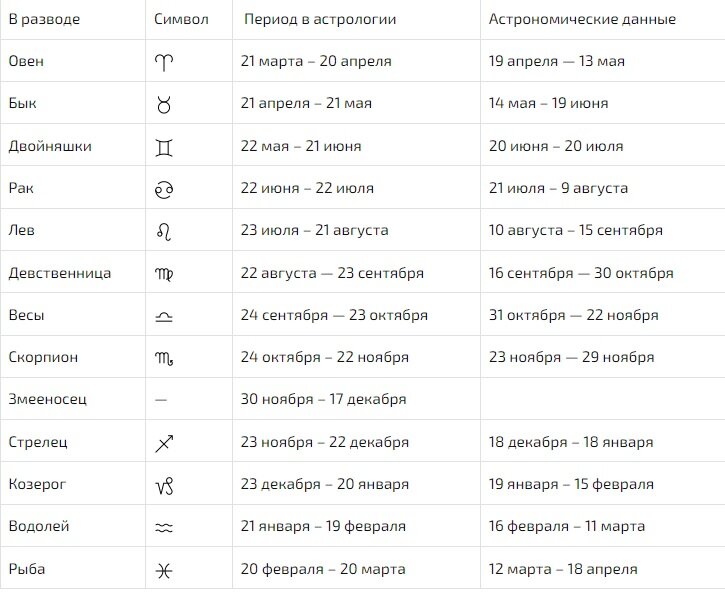Select the Змееносец row name
This screenshot has width=725, height=604.
48,399
